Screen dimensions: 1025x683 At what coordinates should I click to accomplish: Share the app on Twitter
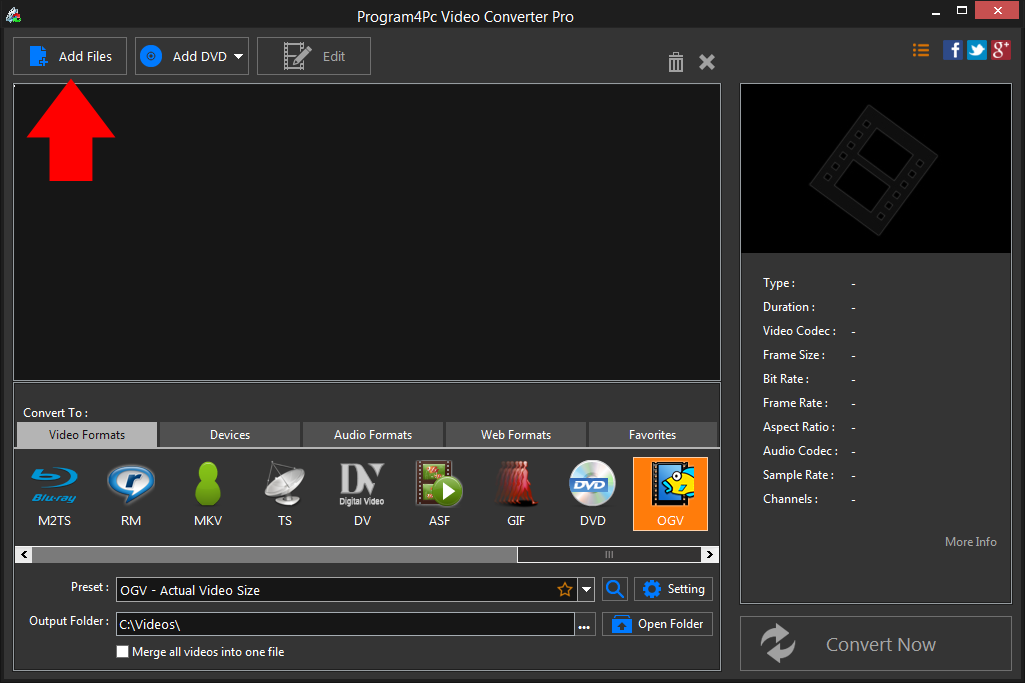(976, 49)
